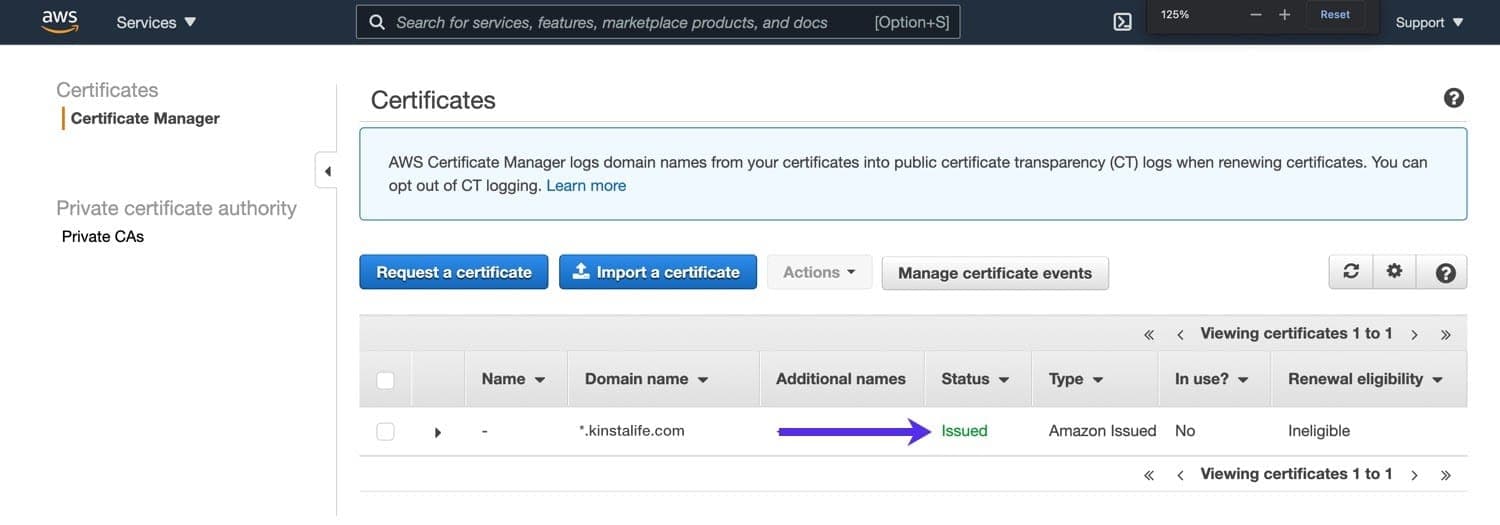Viewport: 1500px width, 525px height.
Task: Follow the Learn more link
Action: coord(586,186)
